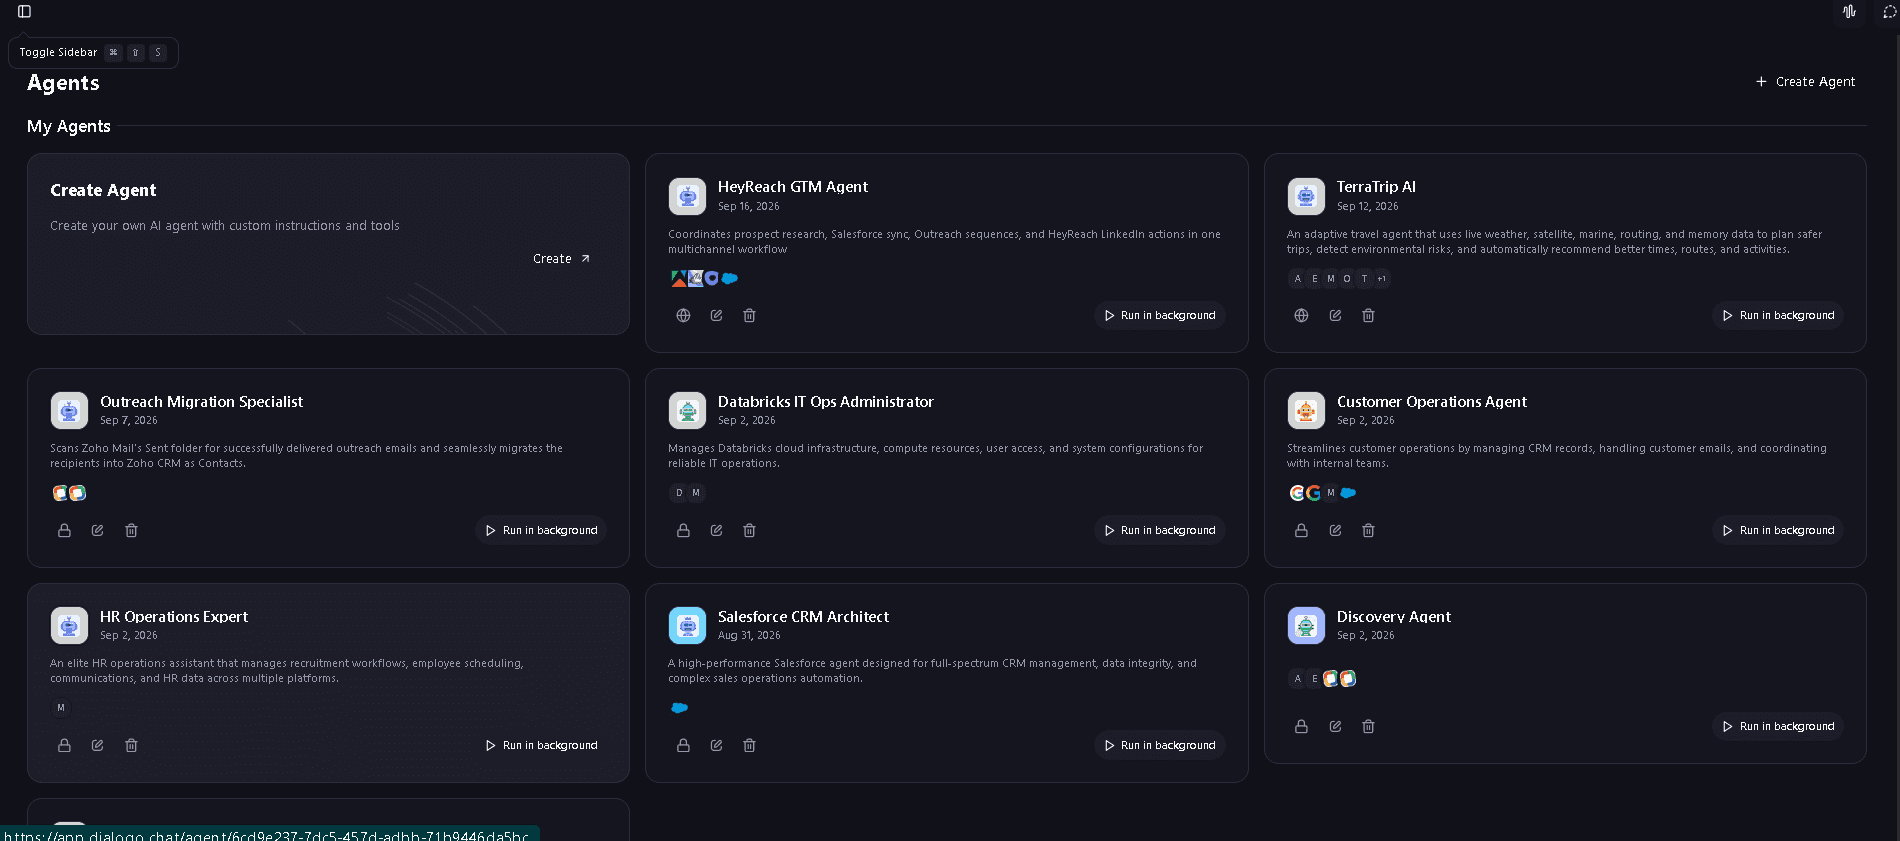Click globe visibility icon on HeyReach GTM Agent
The image size is (1900, 841).
(683, 316)
